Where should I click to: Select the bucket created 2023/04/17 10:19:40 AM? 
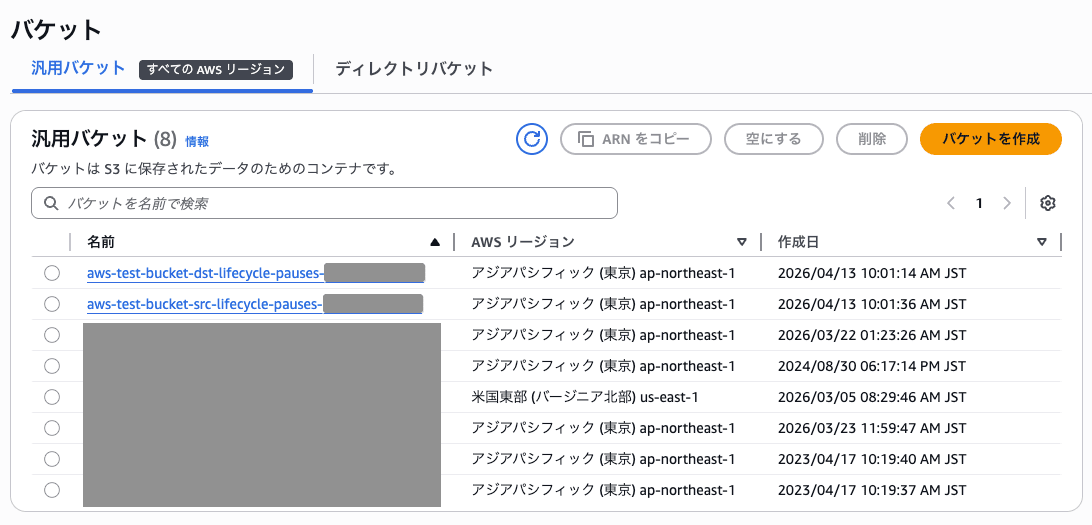pos(52,459)
